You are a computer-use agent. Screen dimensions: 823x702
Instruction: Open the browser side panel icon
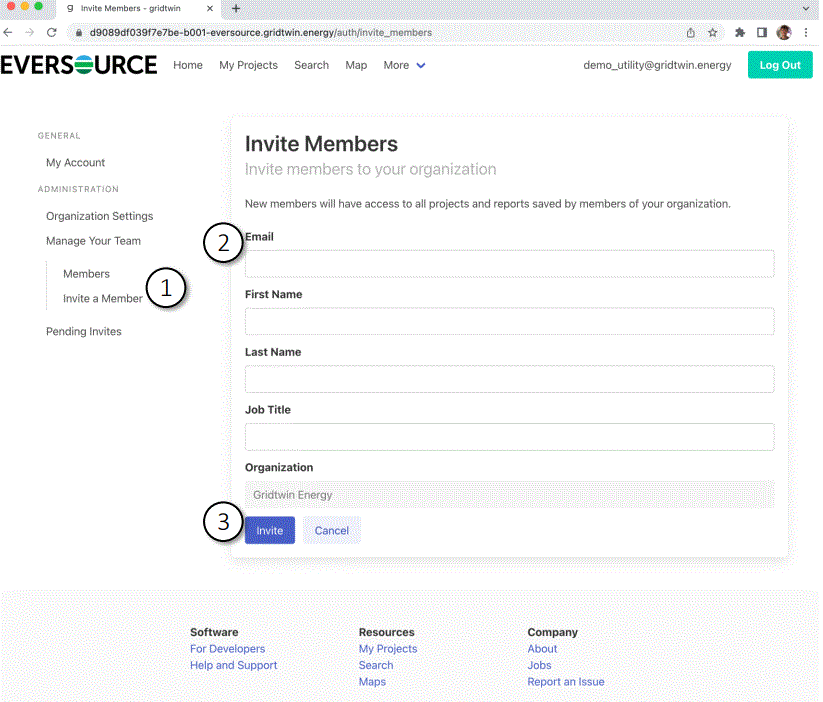(762, 32)
